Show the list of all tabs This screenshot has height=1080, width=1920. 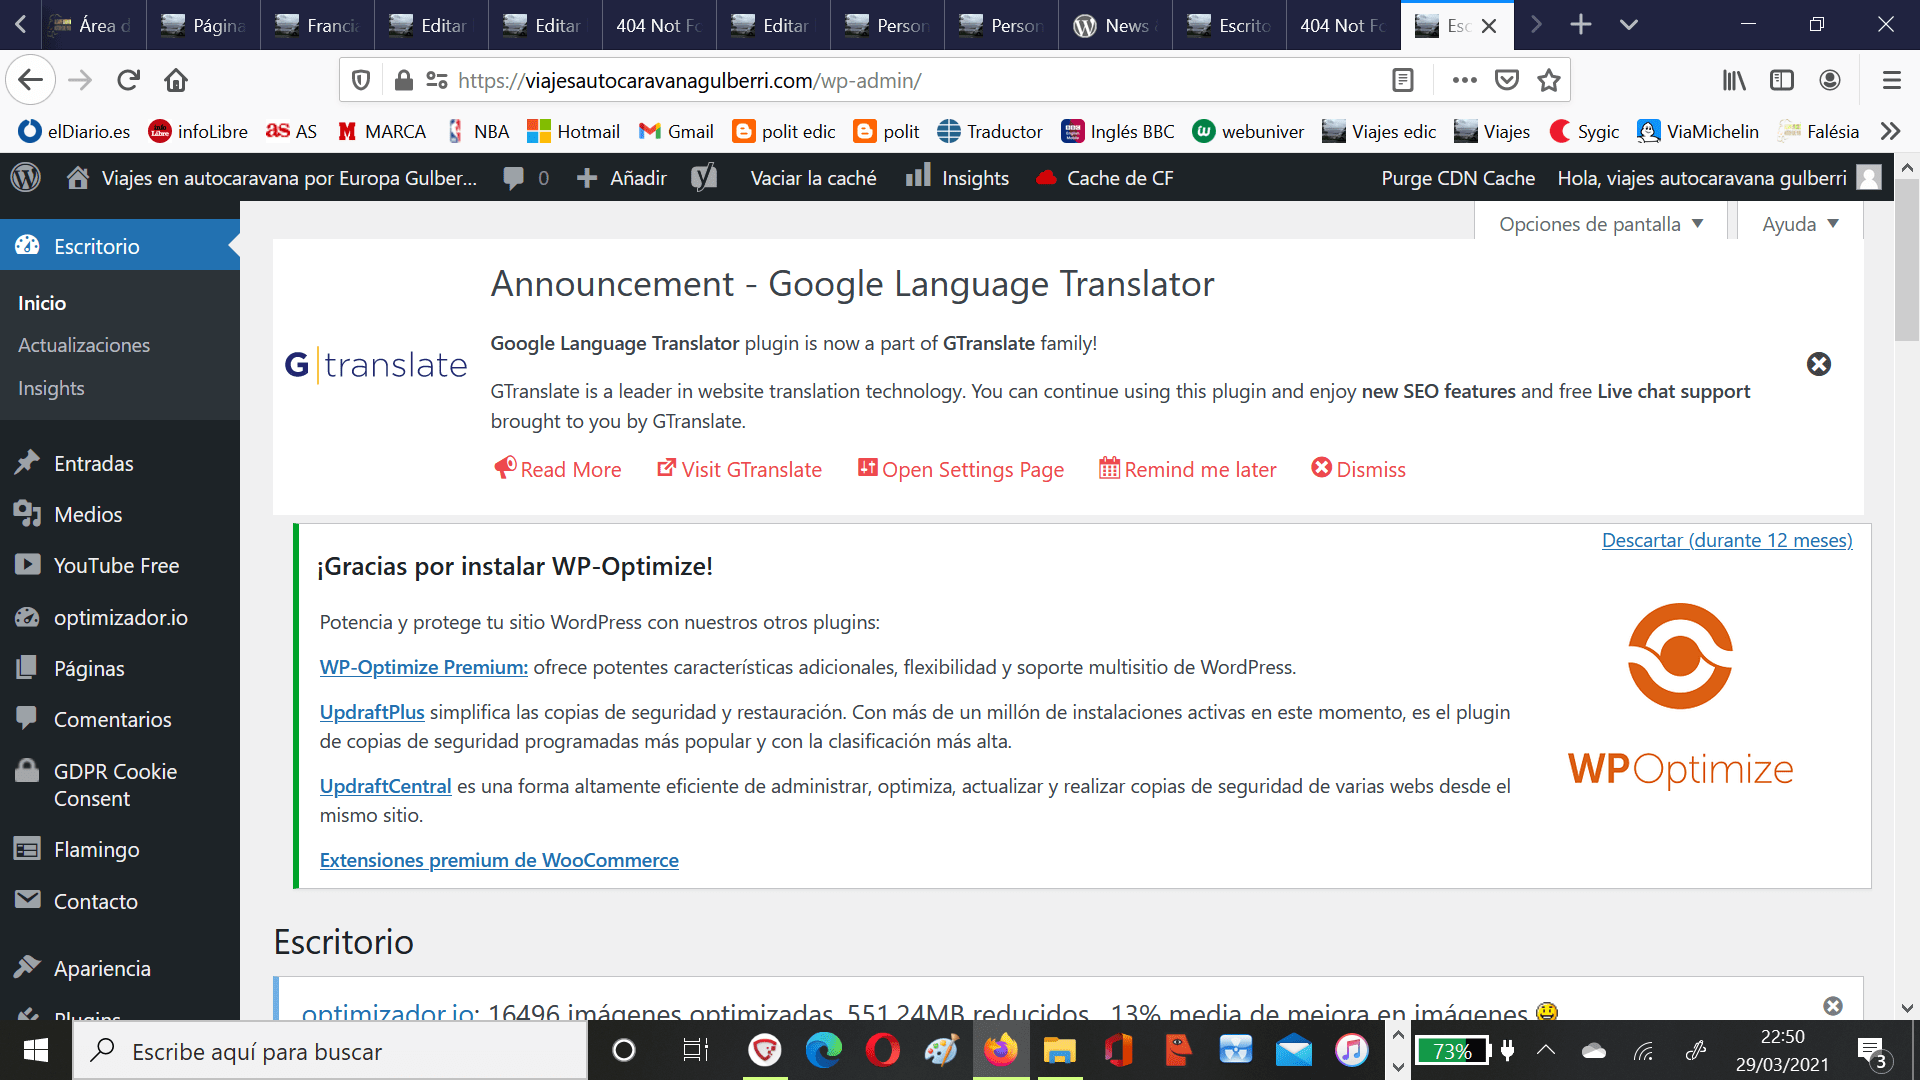click(1629, 24)
